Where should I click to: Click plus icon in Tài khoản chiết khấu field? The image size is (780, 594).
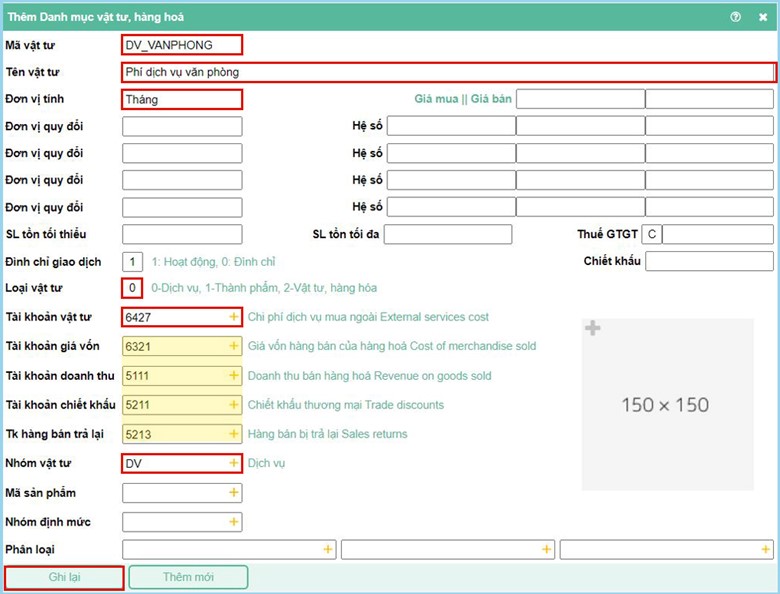click(234, 405)
